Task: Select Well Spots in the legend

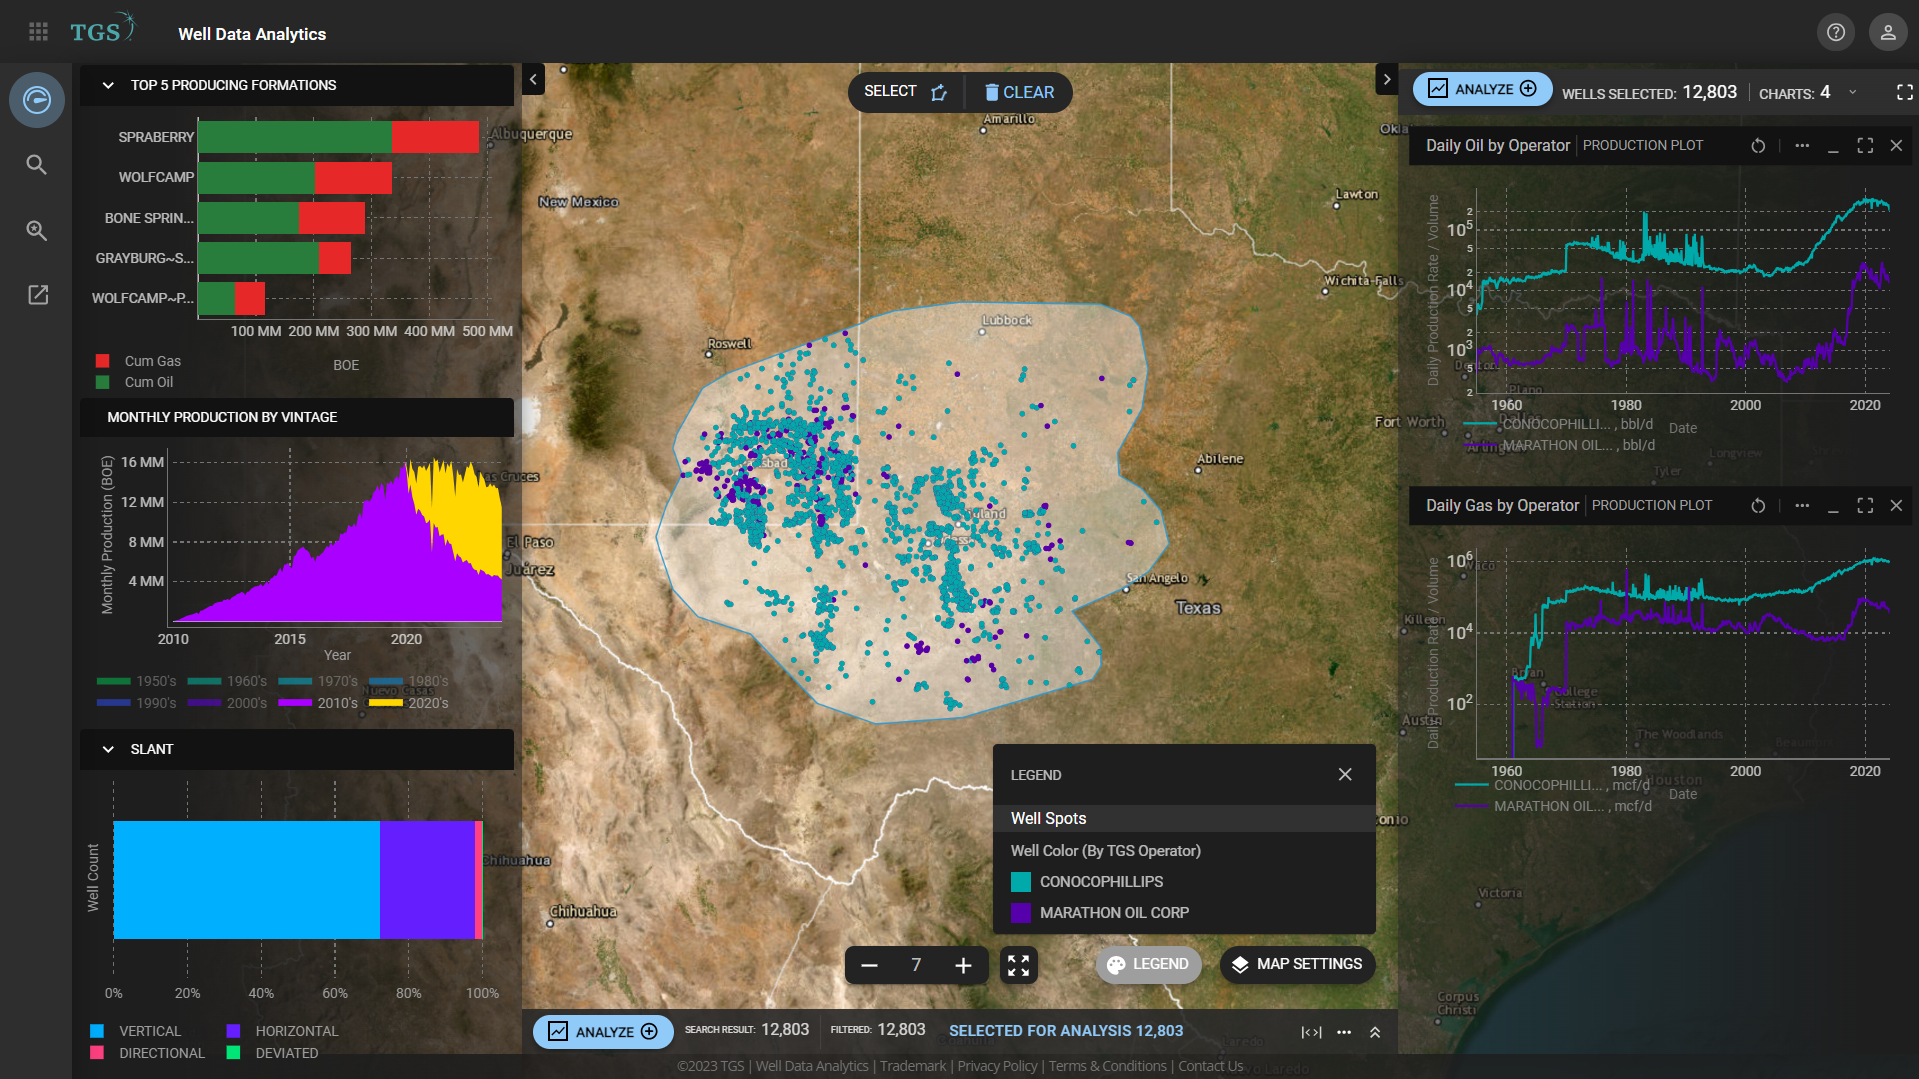Action: 1048,818
